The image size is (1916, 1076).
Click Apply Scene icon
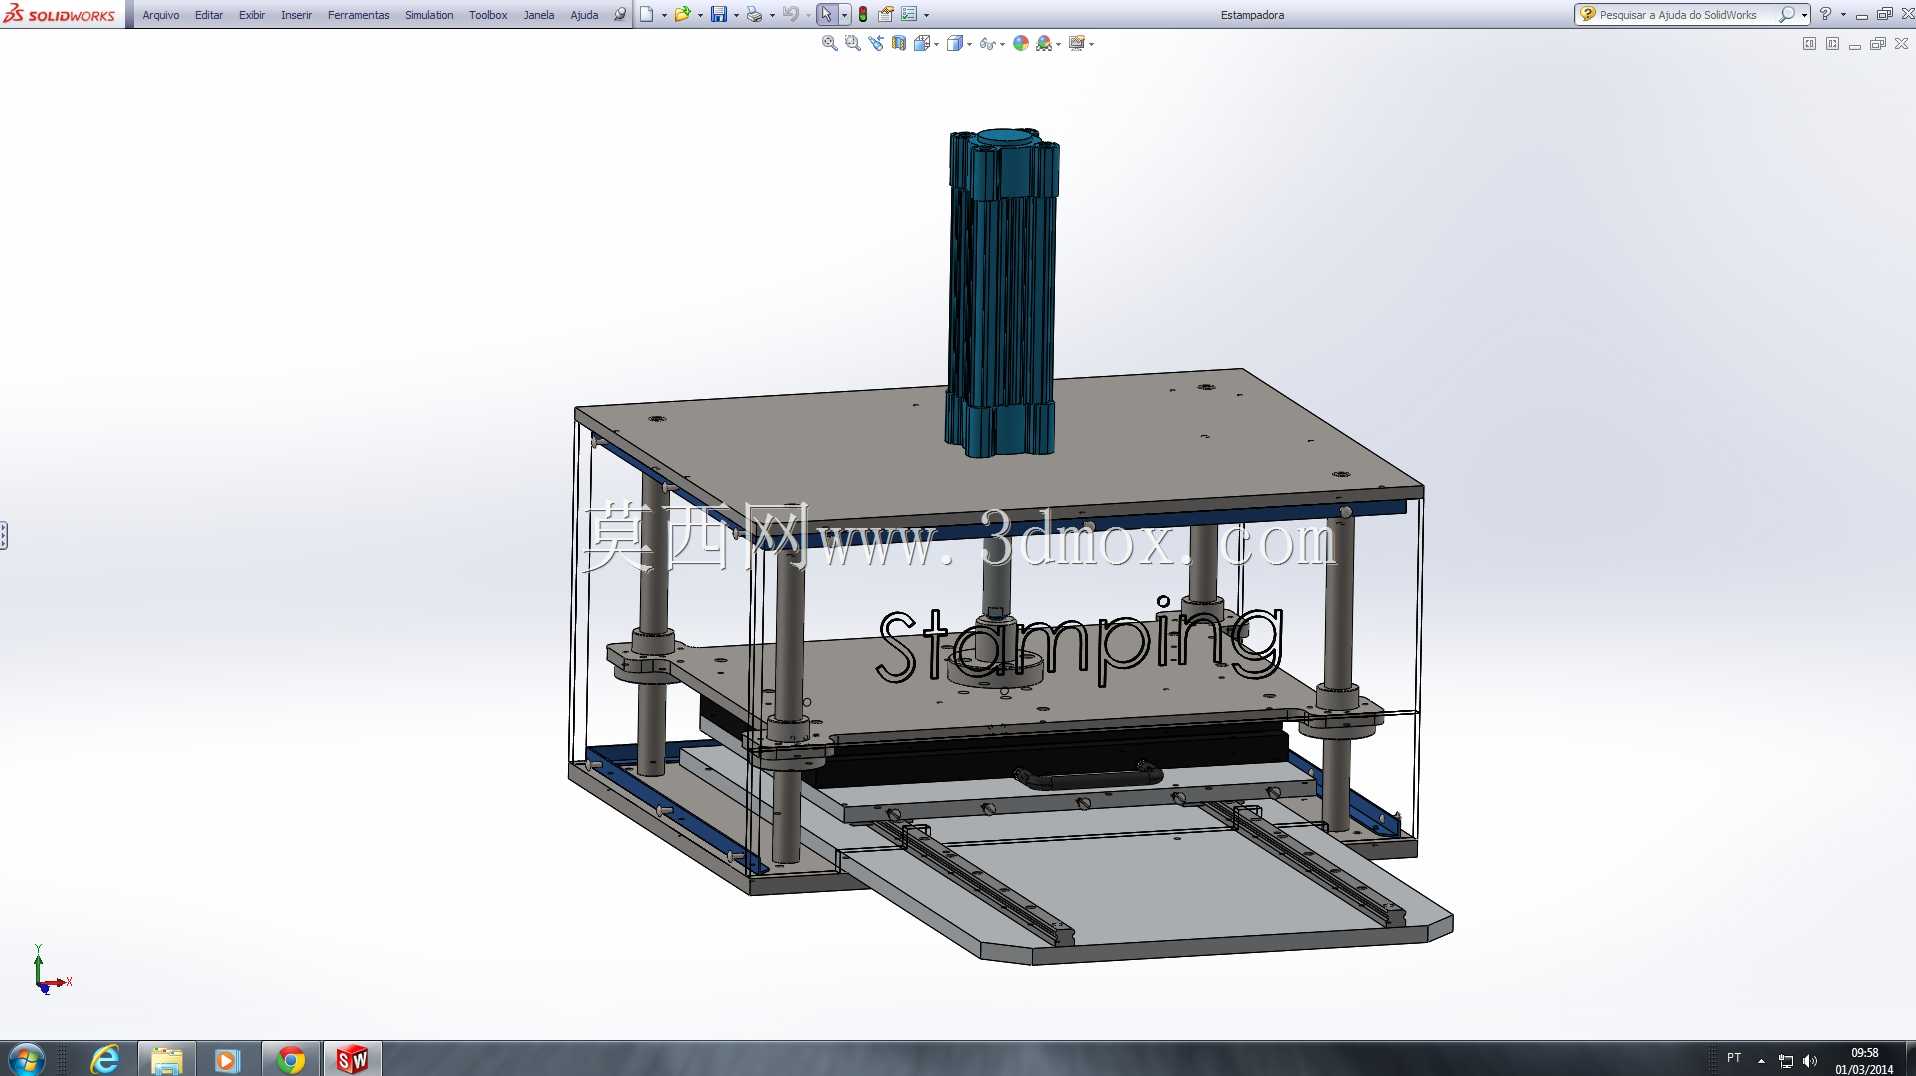point(1044,43)
